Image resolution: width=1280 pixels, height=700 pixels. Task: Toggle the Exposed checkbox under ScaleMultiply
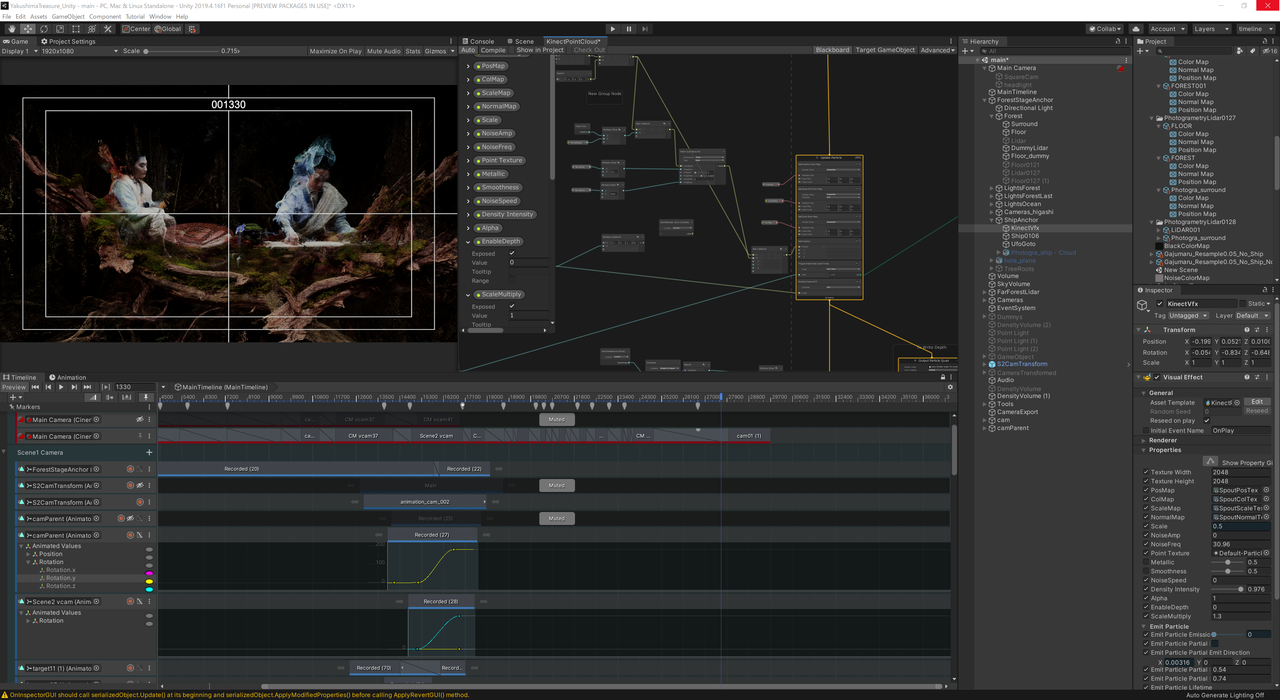point(512,307)
